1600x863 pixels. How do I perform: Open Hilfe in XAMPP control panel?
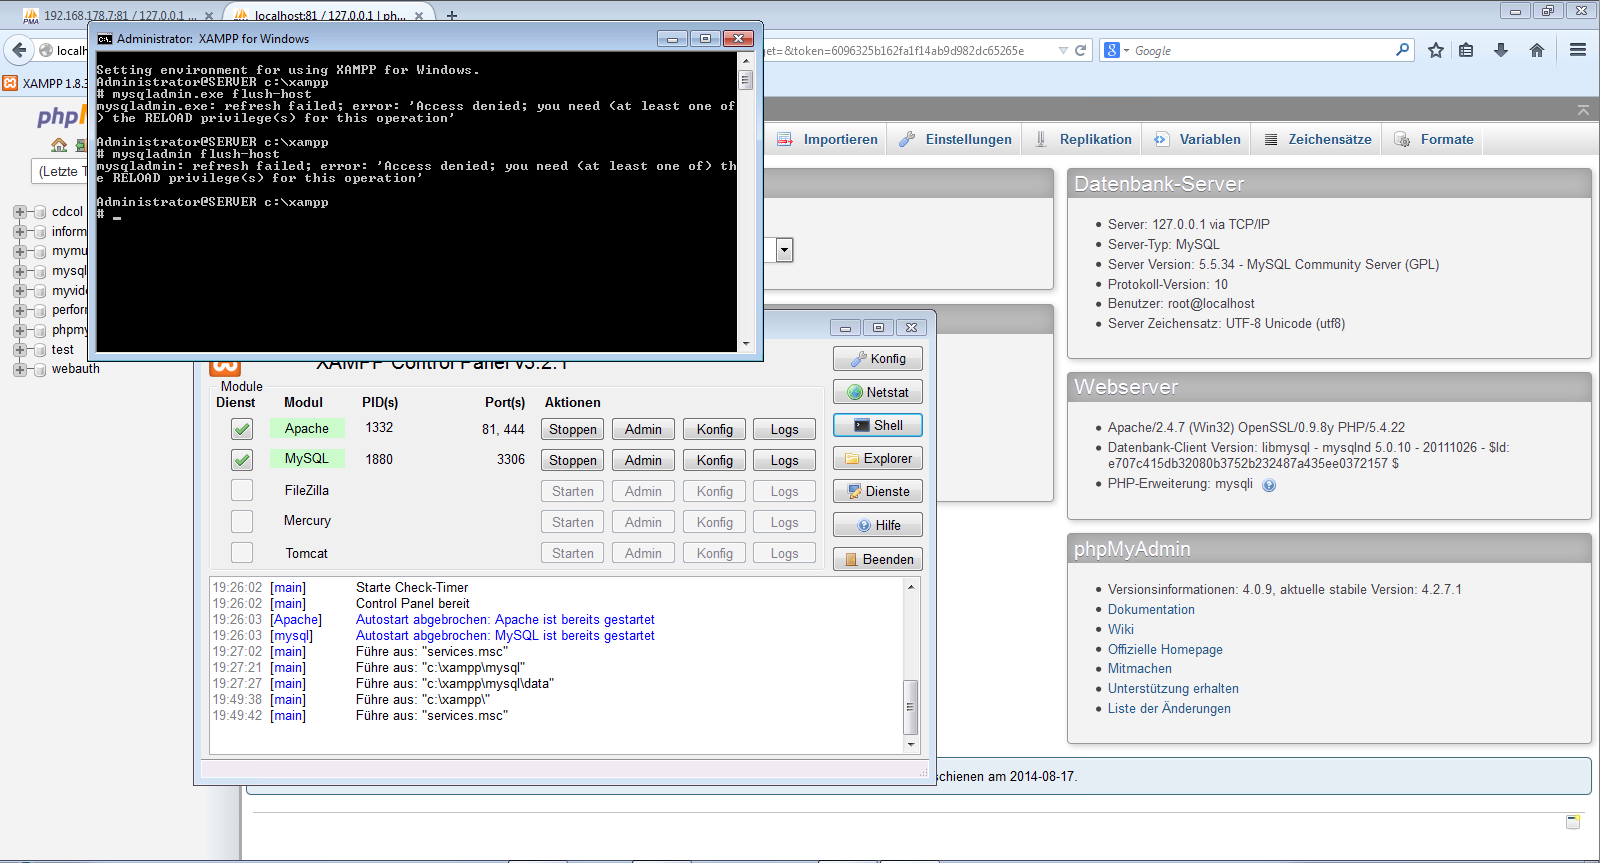pos(878,525)
